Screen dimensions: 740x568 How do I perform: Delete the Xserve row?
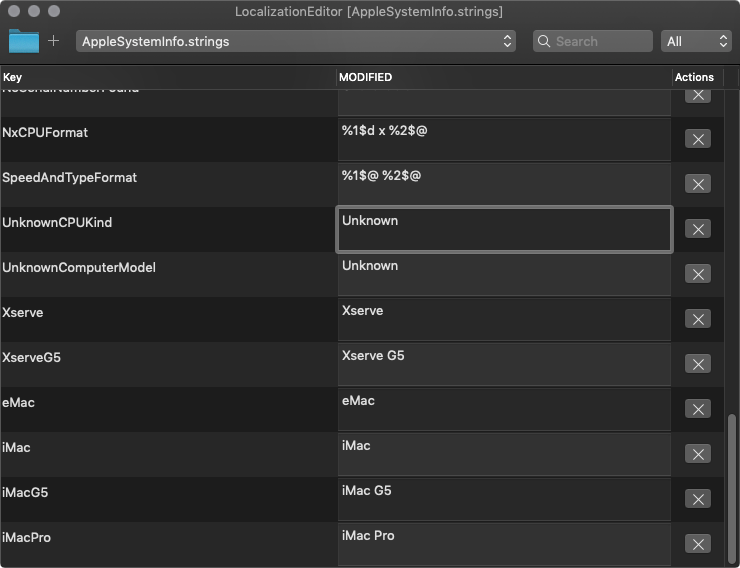698,319
